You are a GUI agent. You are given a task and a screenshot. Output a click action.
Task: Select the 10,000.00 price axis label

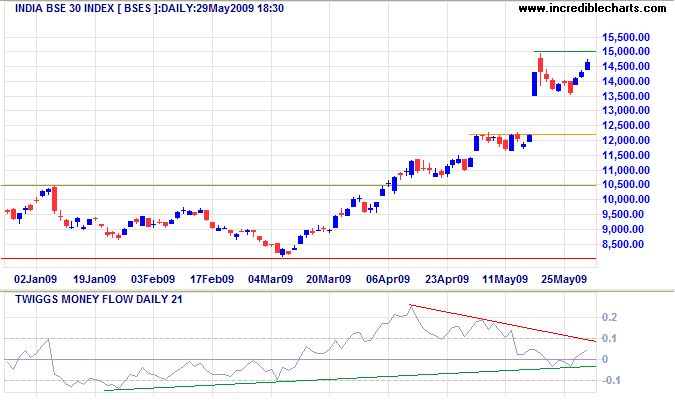pos(625,199)
